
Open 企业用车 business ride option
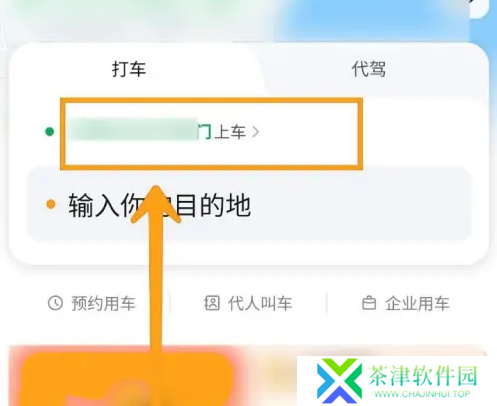[406, 303]
